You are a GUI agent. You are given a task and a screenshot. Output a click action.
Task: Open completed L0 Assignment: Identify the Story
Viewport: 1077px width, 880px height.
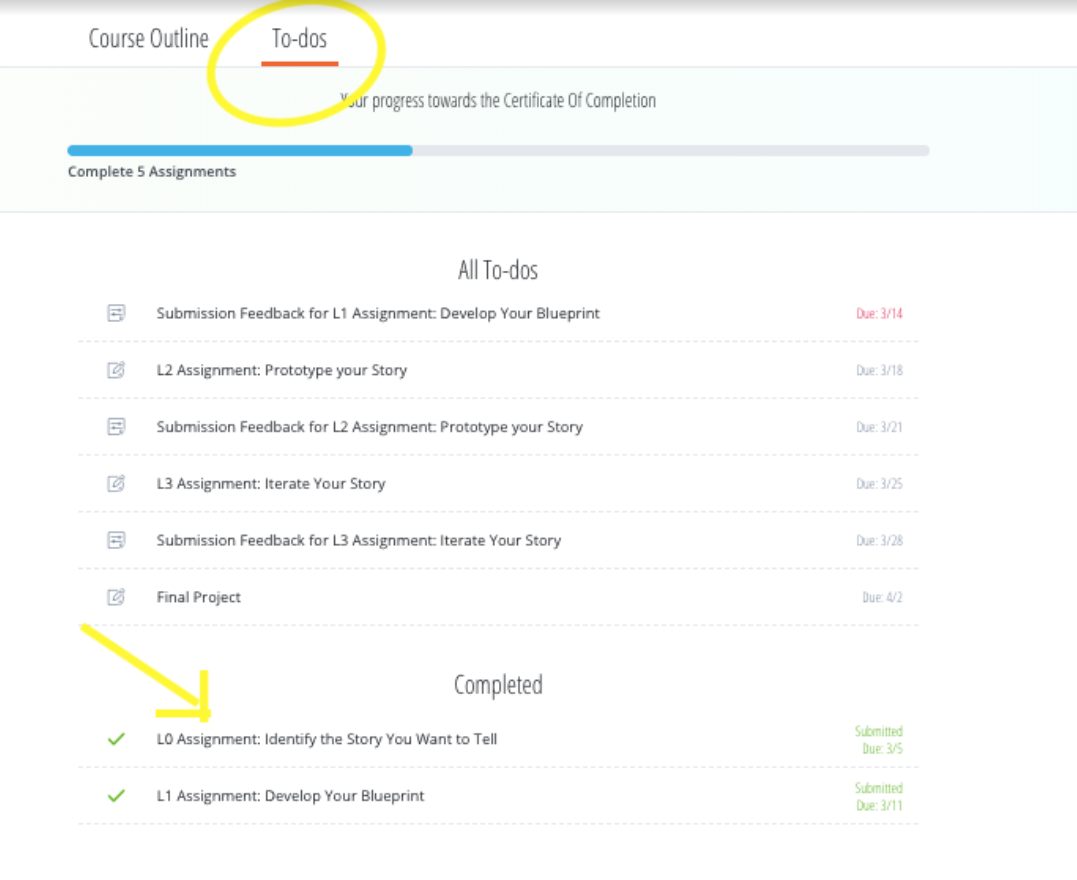click(x=326, y=740)
